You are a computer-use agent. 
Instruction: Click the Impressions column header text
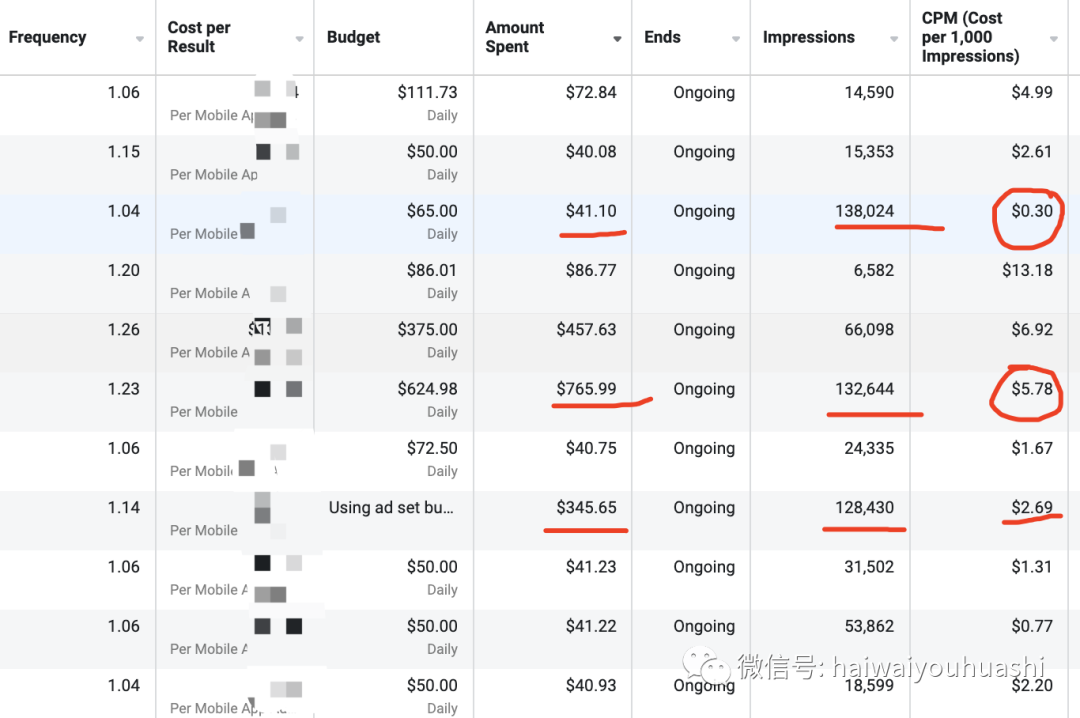click(x=809, y=37)
